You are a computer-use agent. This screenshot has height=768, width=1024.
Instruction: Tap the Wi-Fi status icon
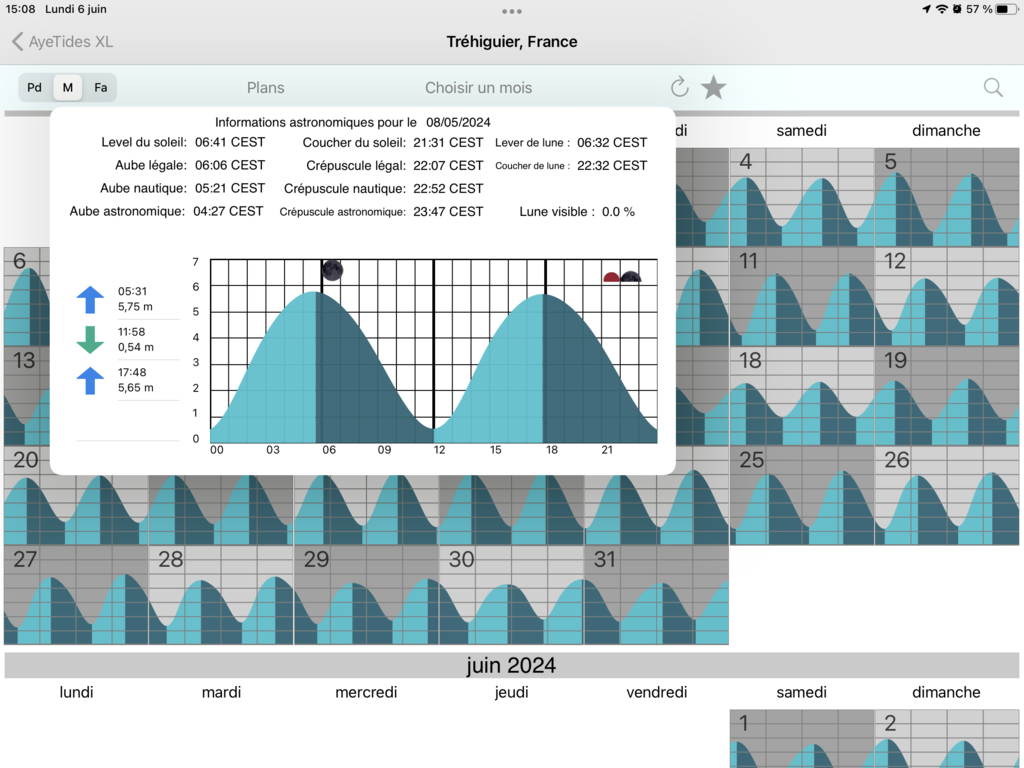click(x=942, y=9)
